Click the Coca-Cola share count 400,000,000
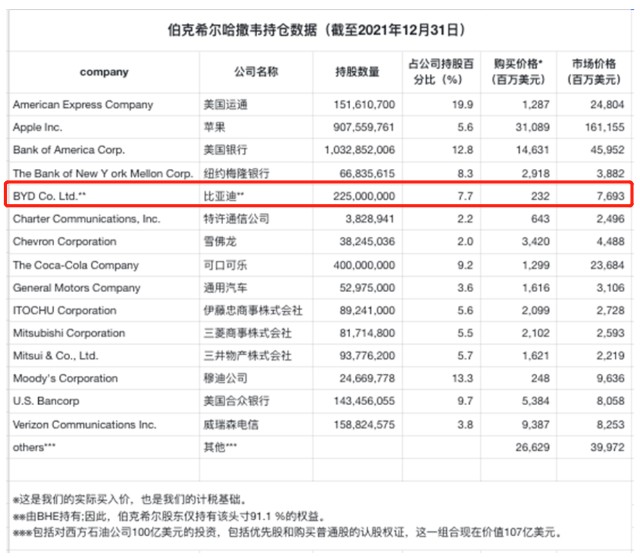The height and width of the screenshot is (558, 640). [x=364, y=265]
